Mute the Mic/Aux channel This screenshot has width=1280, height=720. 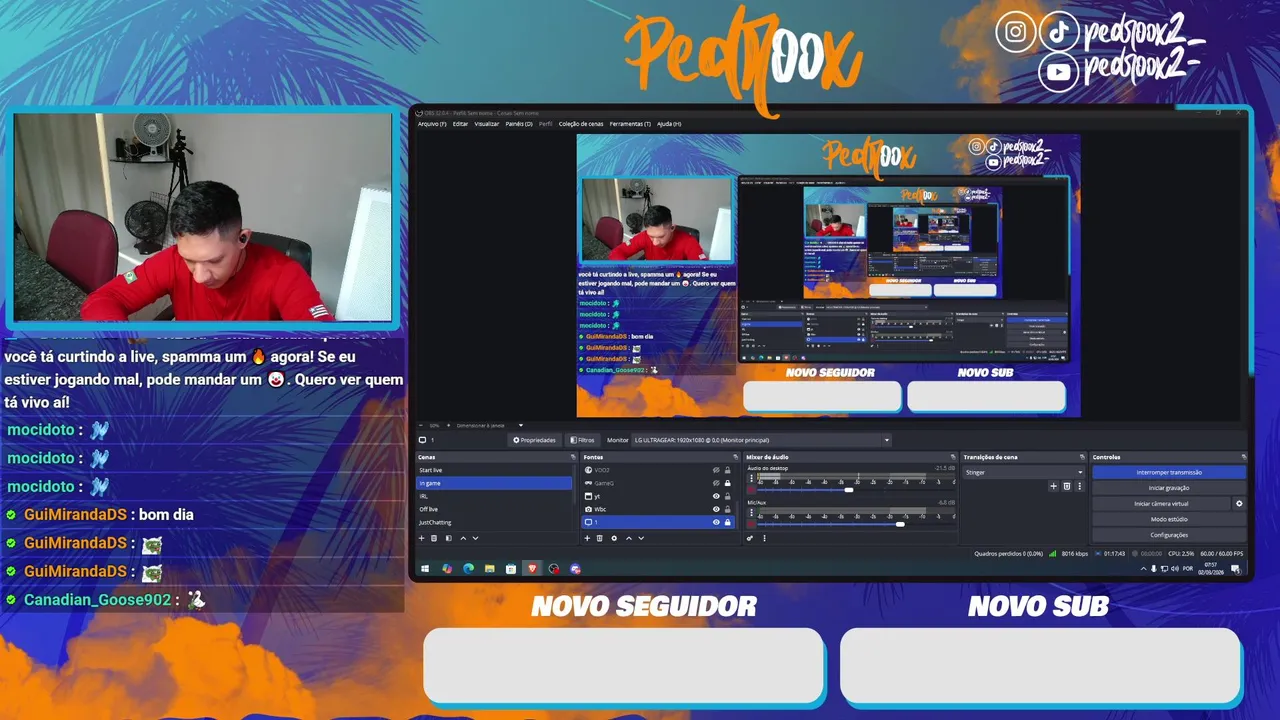pyautogui.click(x=751, y=524)
